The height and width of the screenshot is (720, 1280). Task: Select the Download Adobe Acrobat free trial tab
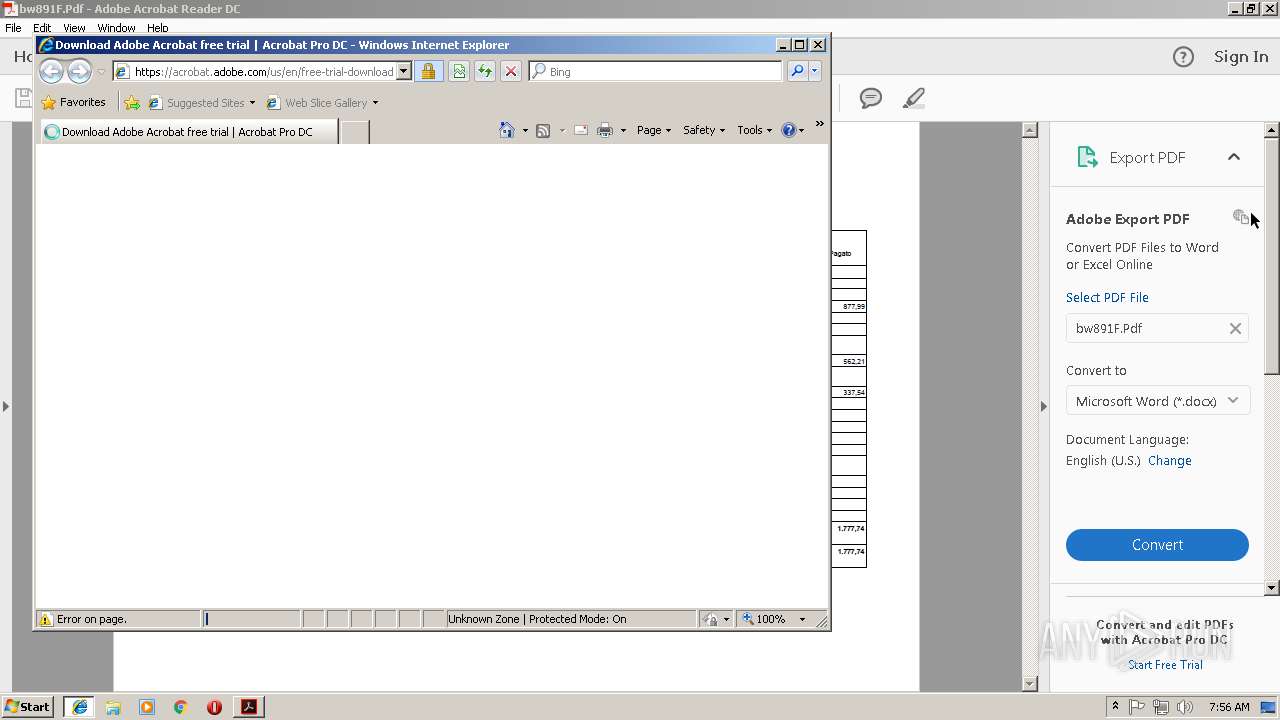point(188,131)
